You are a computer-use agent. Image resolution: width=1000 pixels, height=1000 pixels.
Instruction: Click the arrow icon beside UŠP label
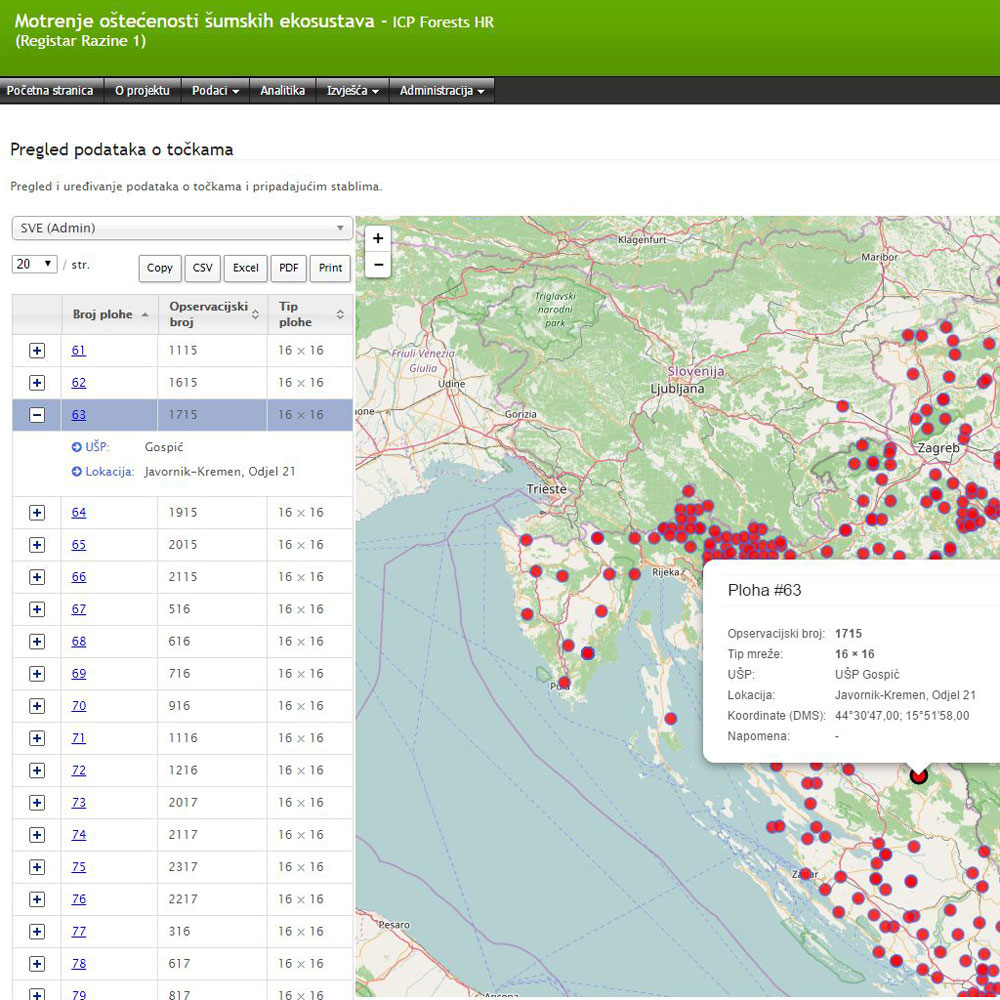(x=77, y=447)
